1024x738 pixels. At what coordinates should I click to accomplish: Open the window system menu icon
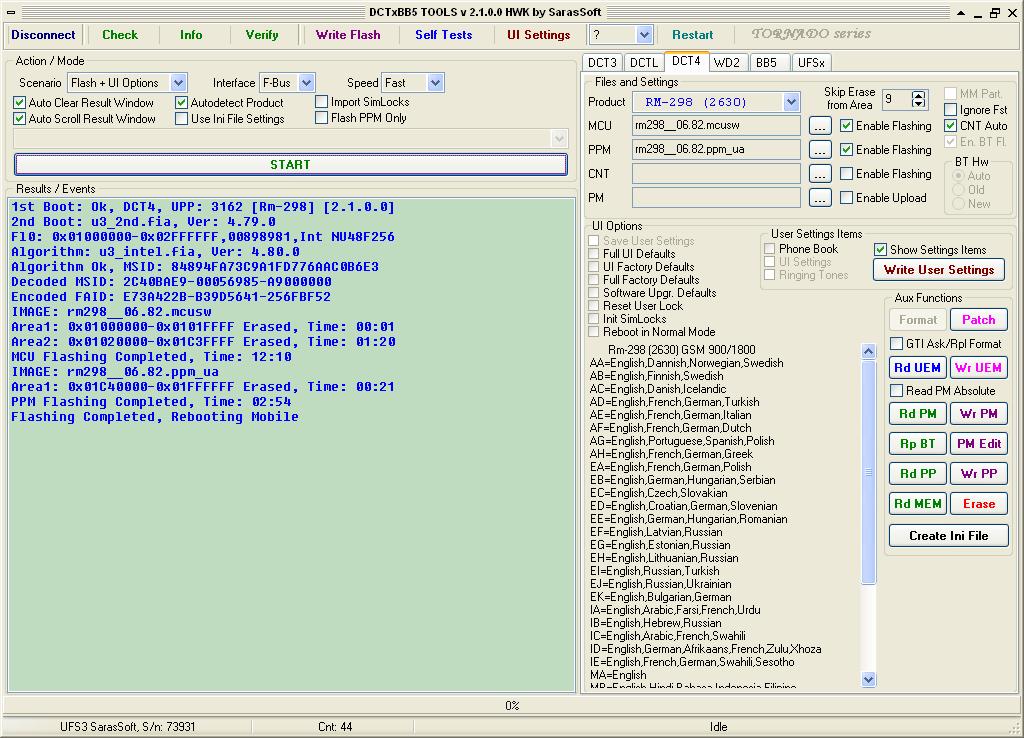(x=11, y=12)
